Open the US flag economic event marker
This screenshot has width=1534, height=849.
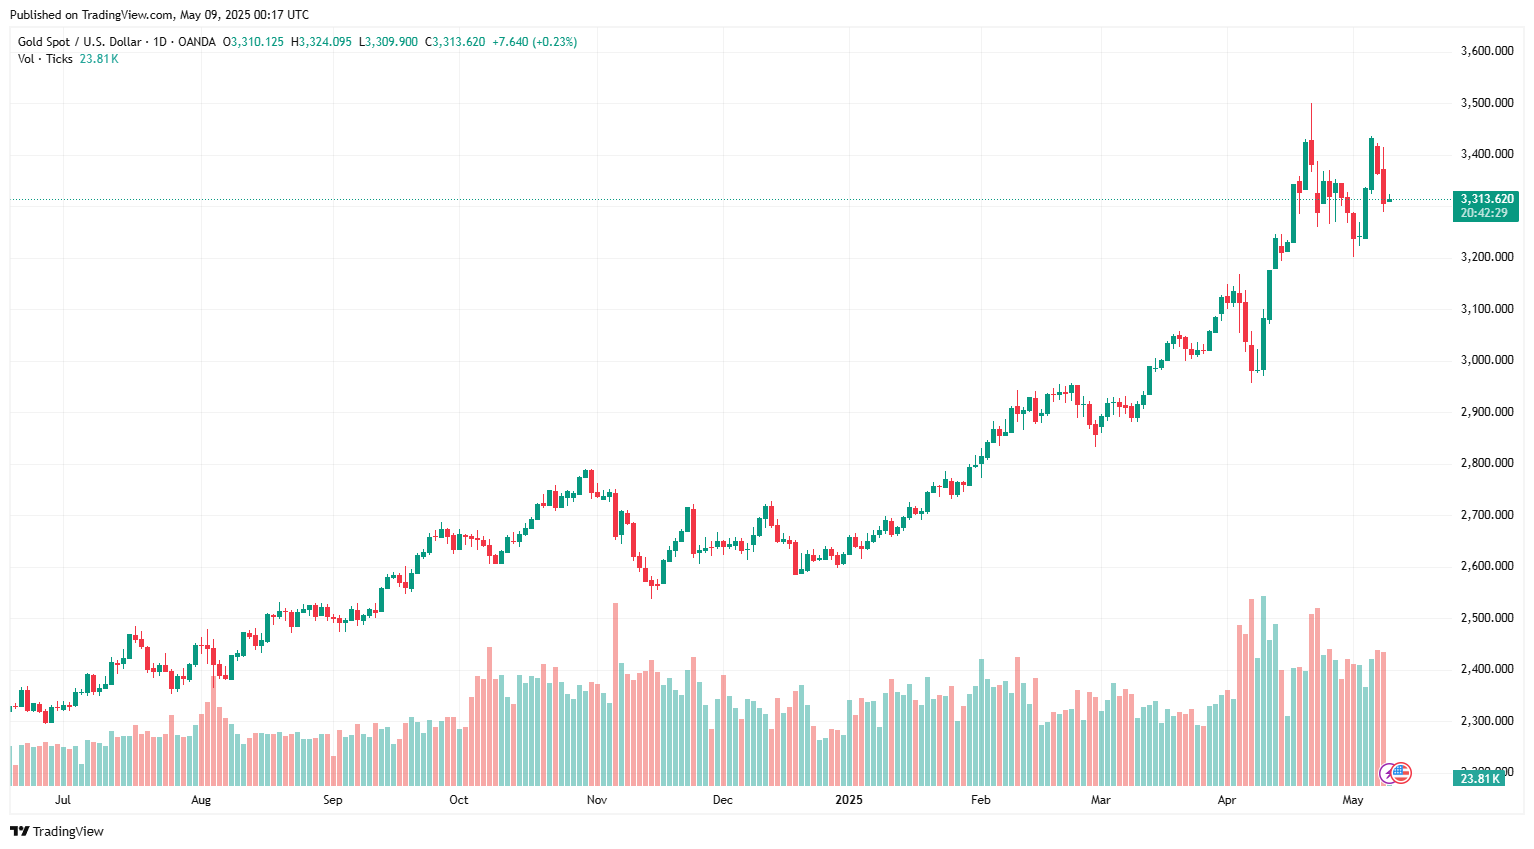(x=1401, y=772)
